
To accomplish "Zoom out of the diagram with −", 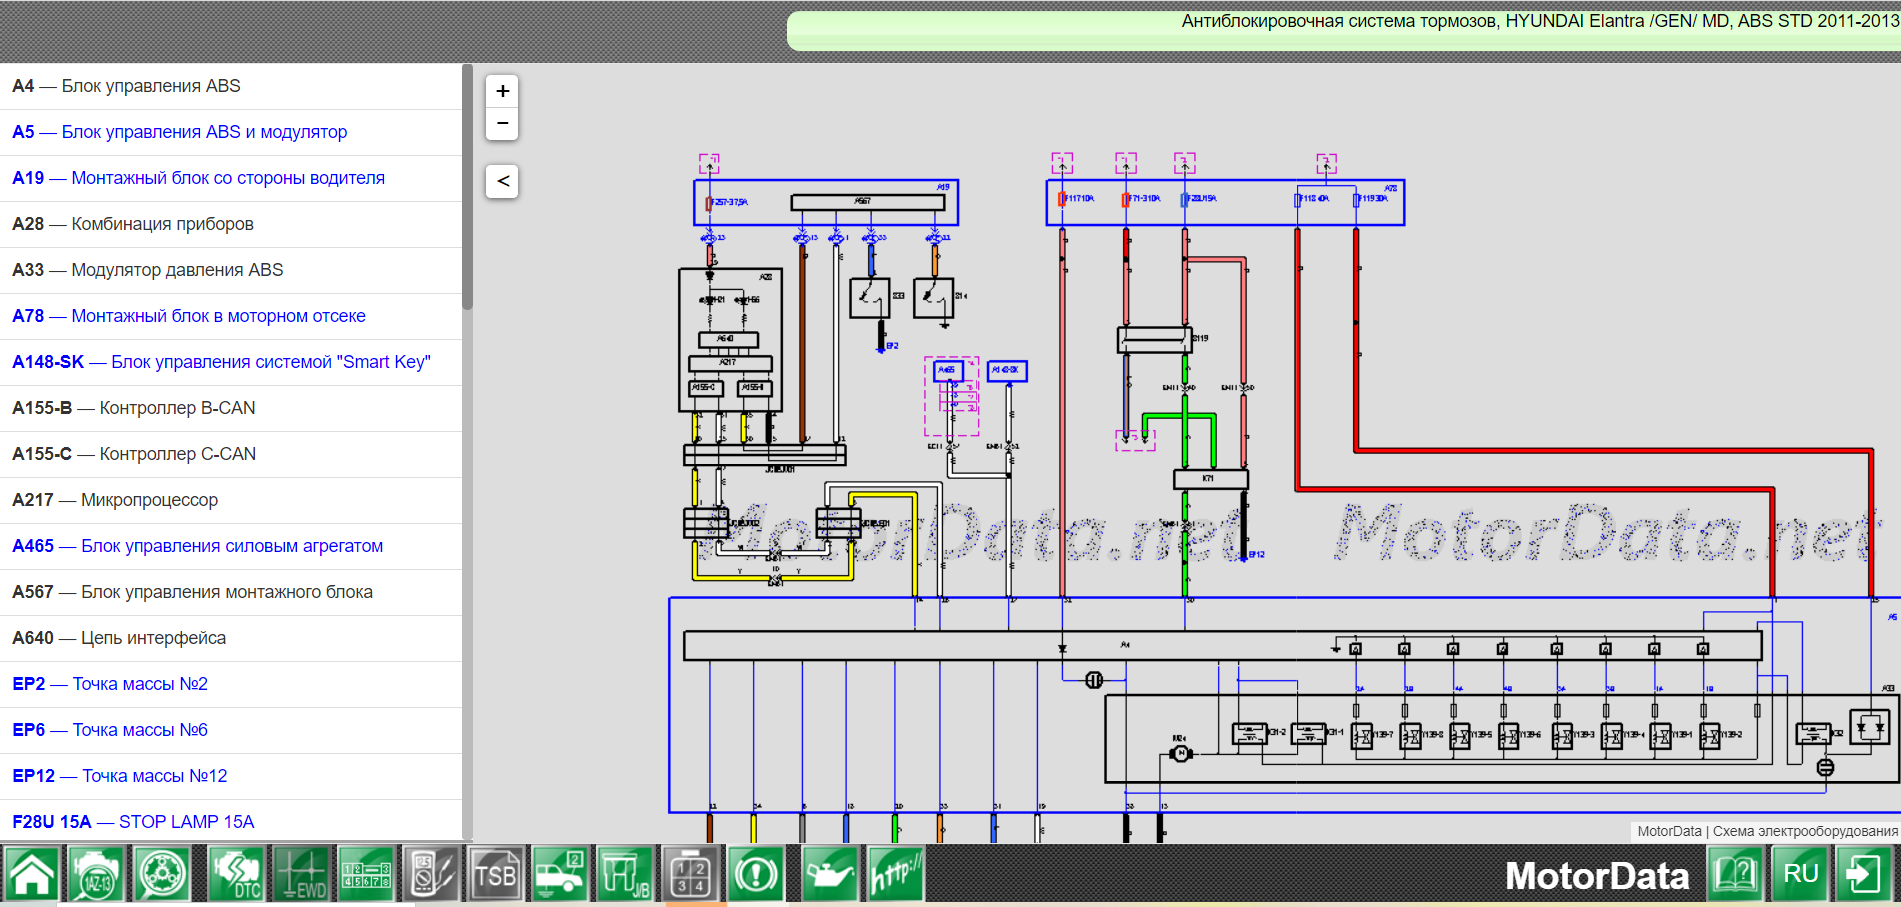I will 502,123.
